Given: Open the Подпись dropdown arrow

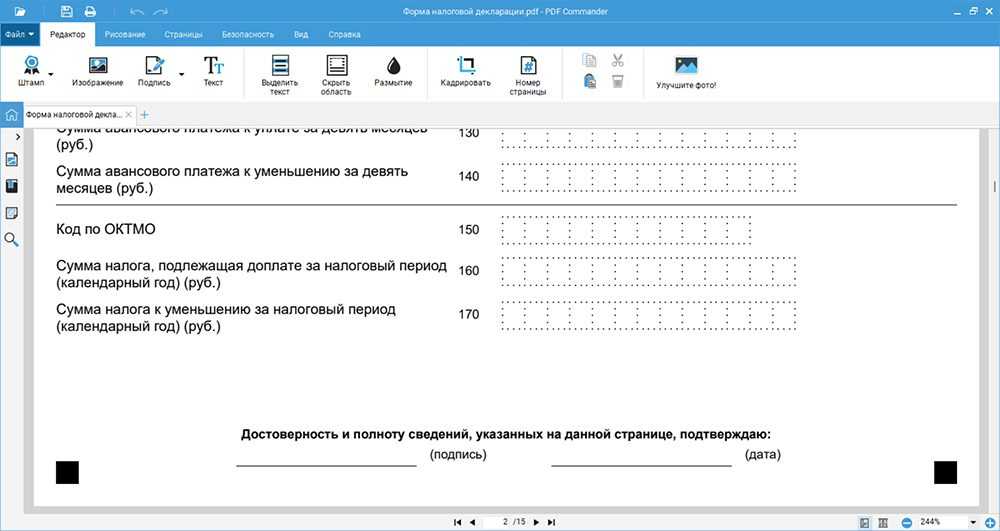Looking at the screenshot, I should click(x=181, y=73).
